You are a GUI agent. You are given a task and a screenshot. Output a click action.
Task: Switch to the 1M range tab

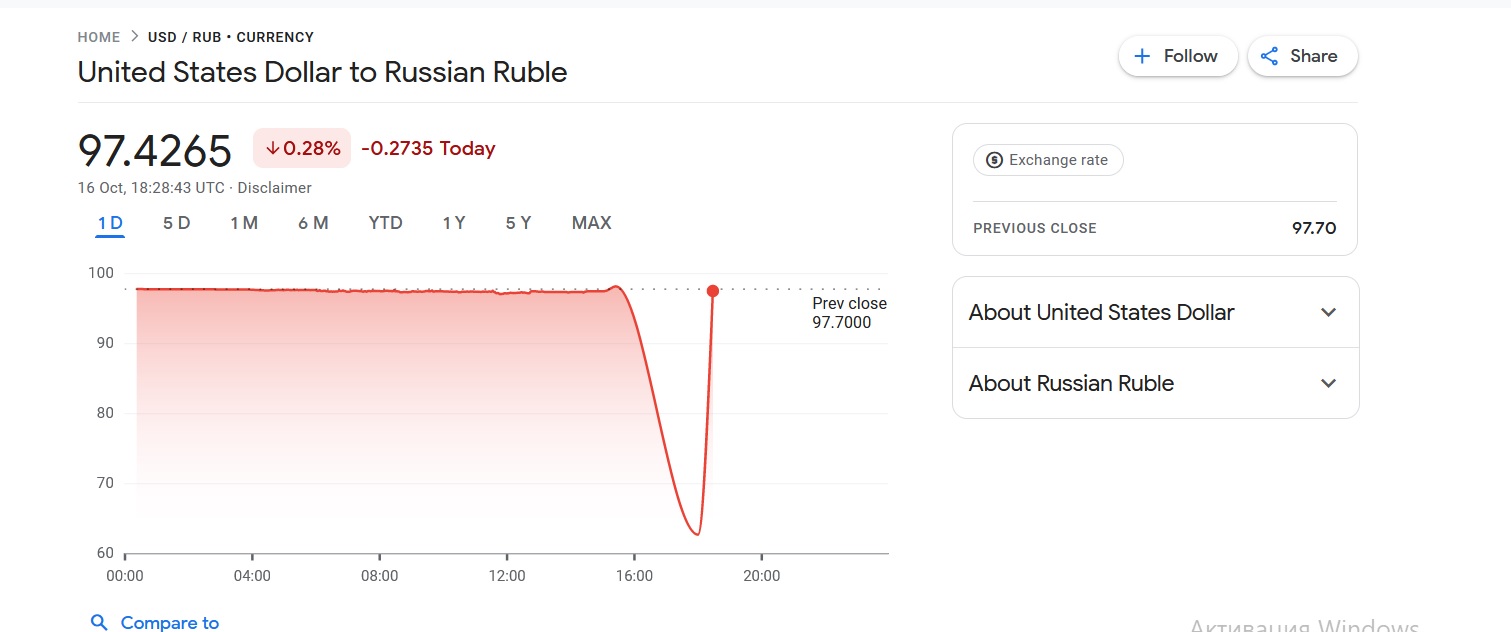tap(244, 223)
